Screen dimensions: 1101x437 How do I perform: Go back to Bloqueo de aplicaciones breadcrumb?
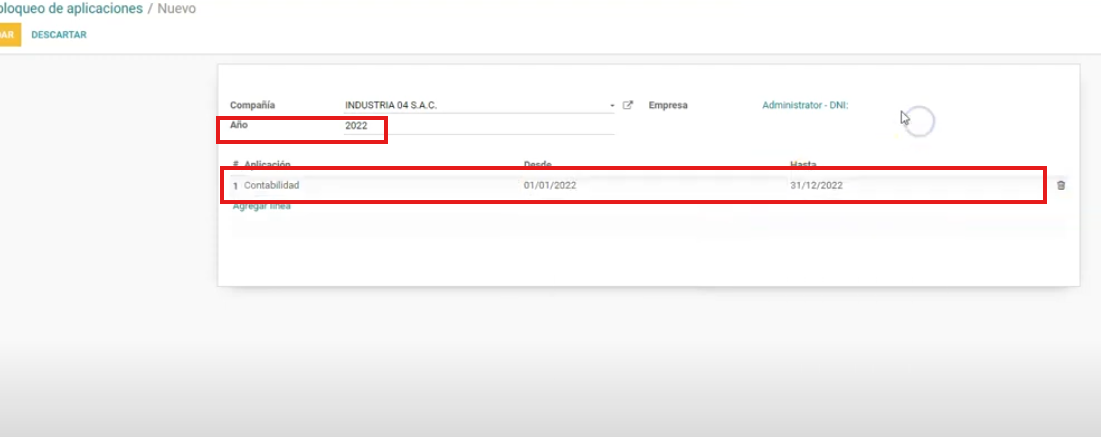[x=71, y=9]
